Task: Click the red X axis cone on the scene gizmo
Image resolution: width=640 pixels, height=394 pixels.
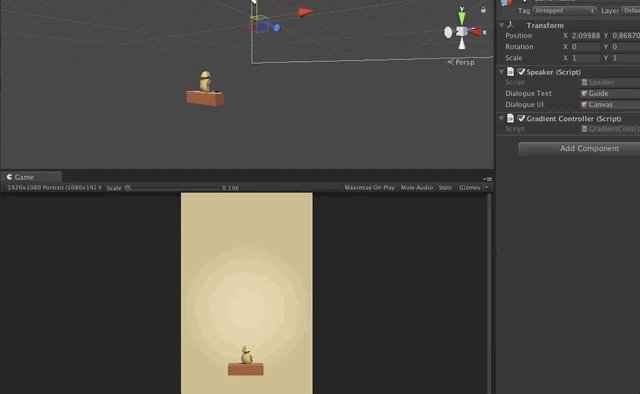Action: [x=475, y=31]
